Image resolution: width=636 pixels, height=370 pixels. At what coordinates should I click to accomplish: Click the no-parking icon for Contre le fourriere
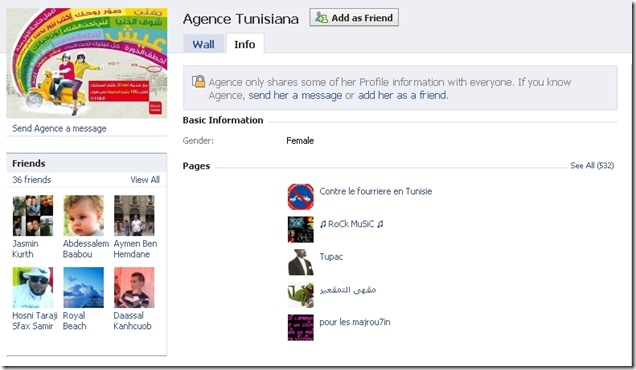coord(301,197)
